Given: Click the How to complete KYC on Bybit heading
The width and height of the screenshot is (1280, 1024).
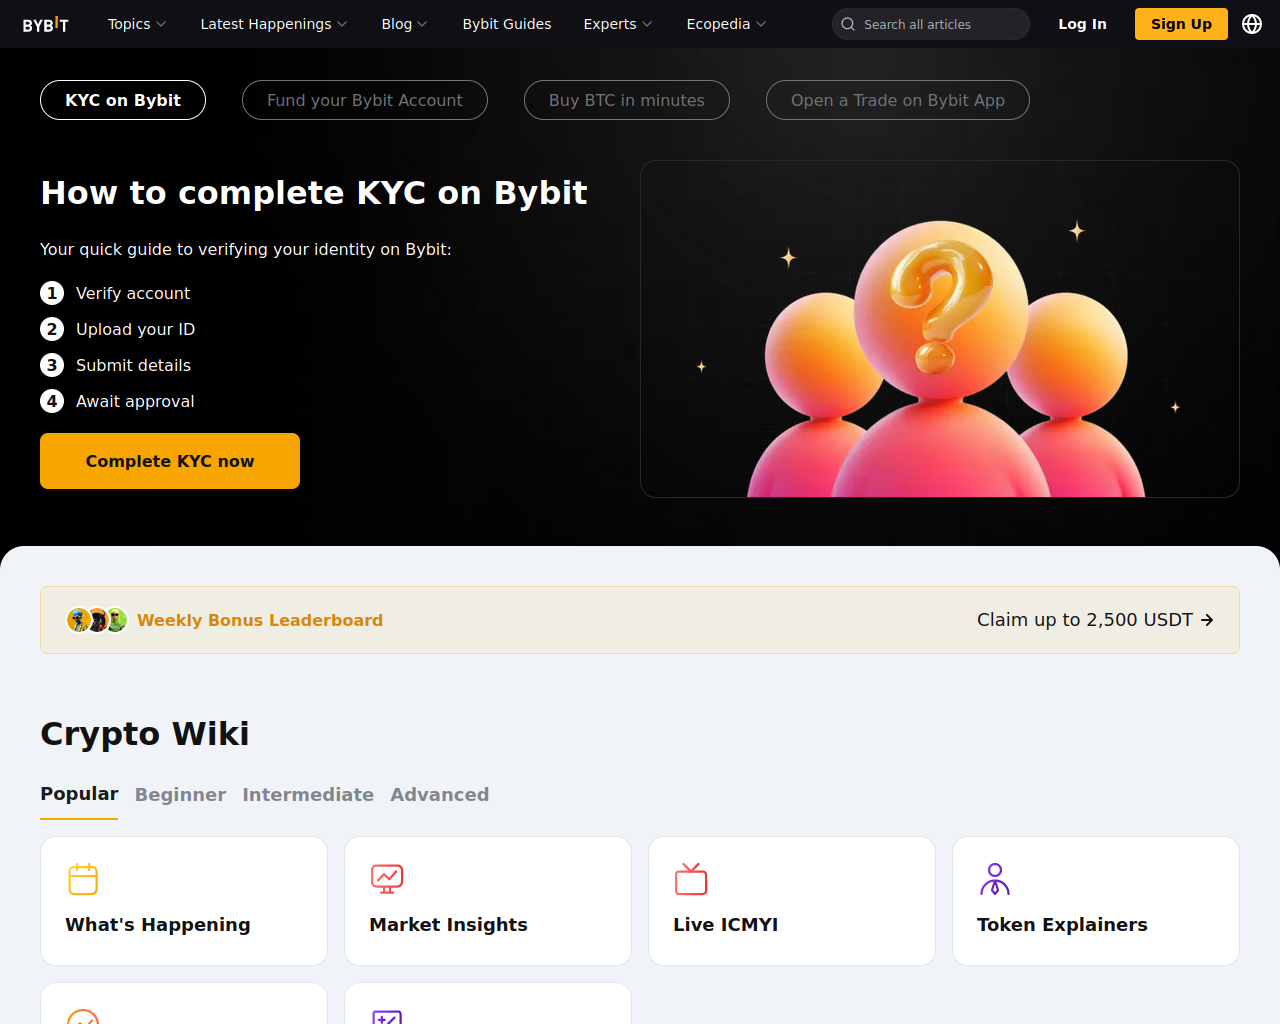Looking at the screenshot, I should click(x=314, y=192).
